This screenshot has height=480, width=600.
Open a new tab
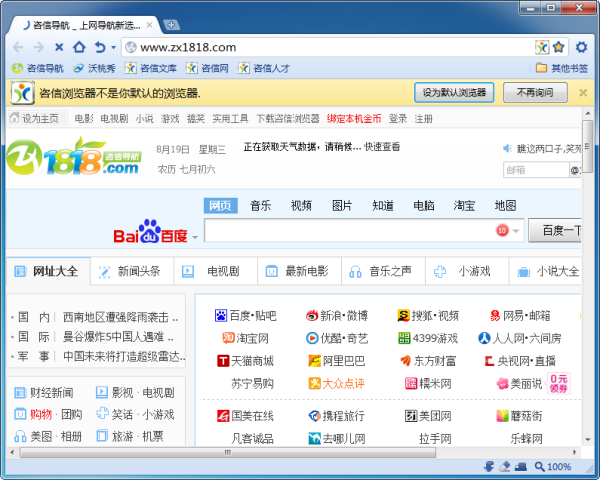coord(171,25)
